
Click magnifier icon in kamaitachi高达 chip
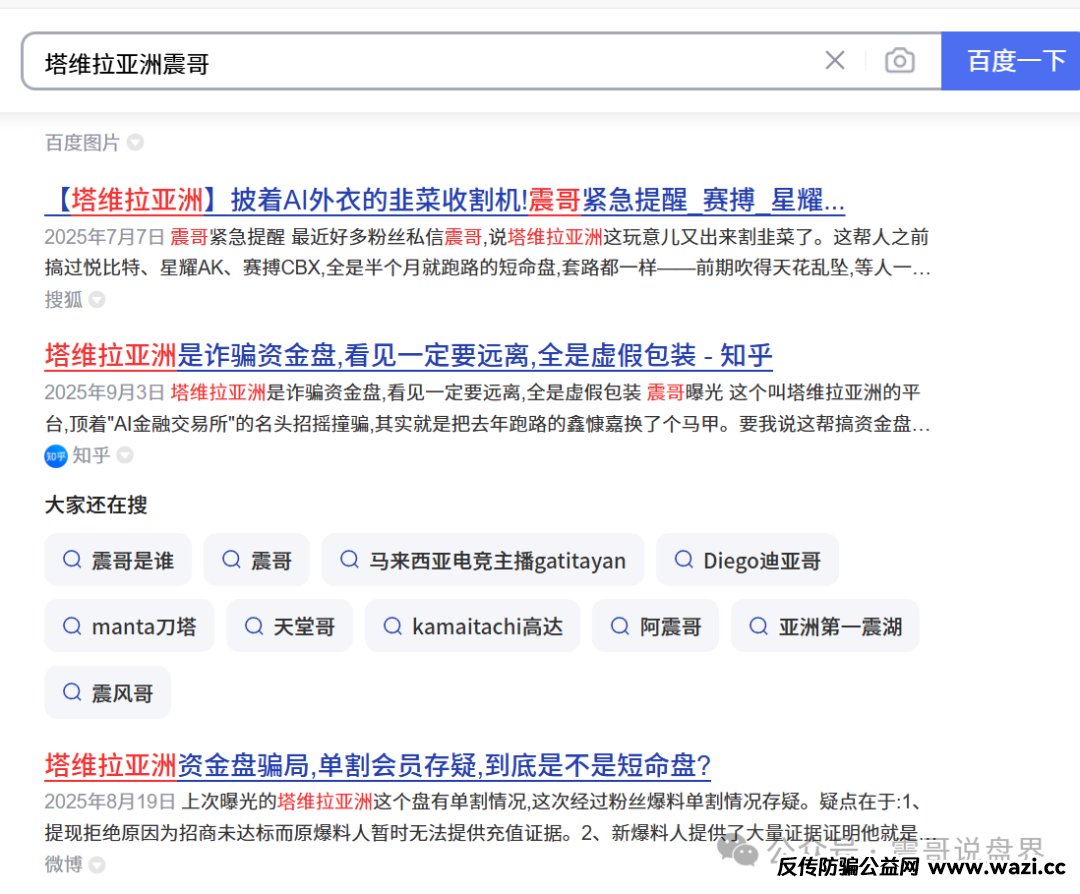392,626
